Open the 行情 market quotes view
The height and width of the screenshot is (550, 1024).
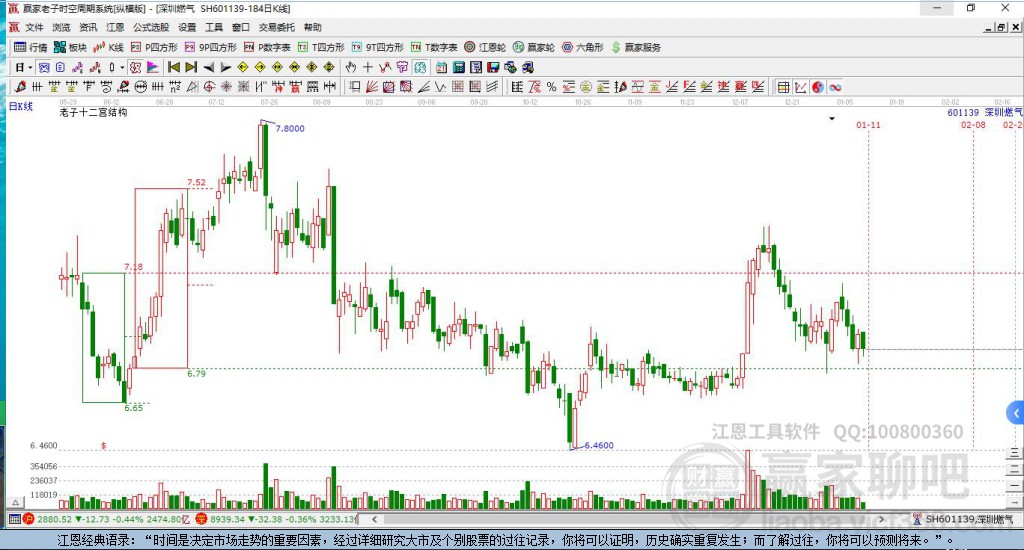click(31, 47)
